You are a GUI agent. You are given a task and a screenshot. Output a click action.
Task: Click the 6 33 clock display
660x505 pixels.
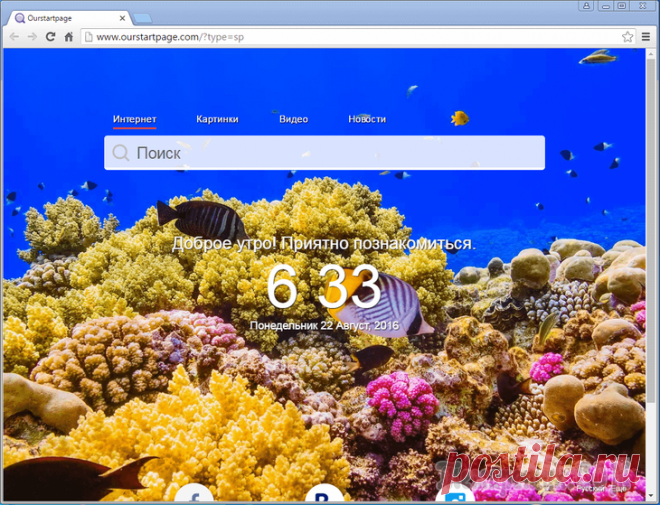coord(323,287)
